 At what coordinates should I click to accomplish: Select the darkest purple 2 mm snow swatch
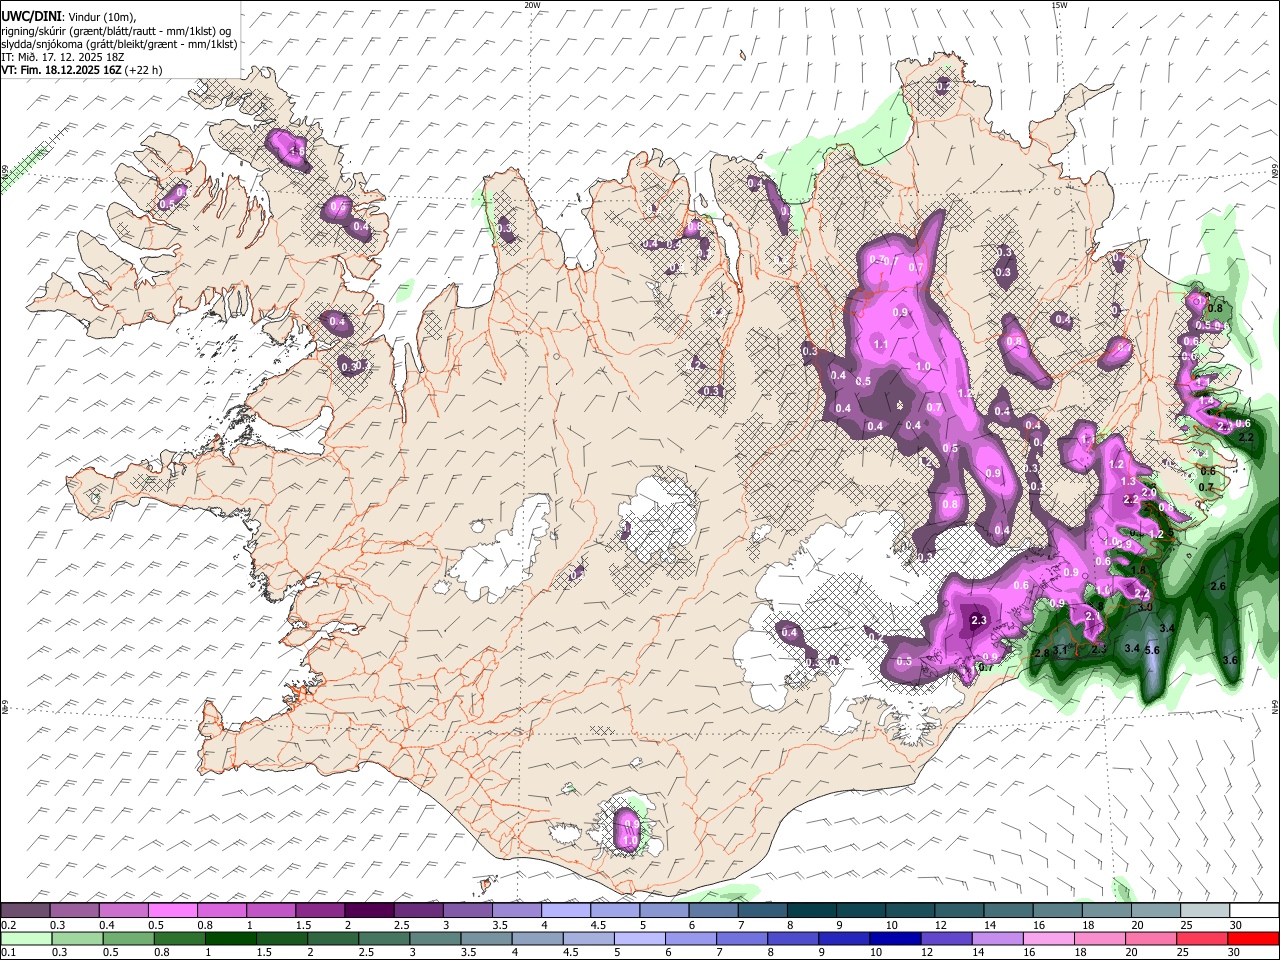pos(368,910)
